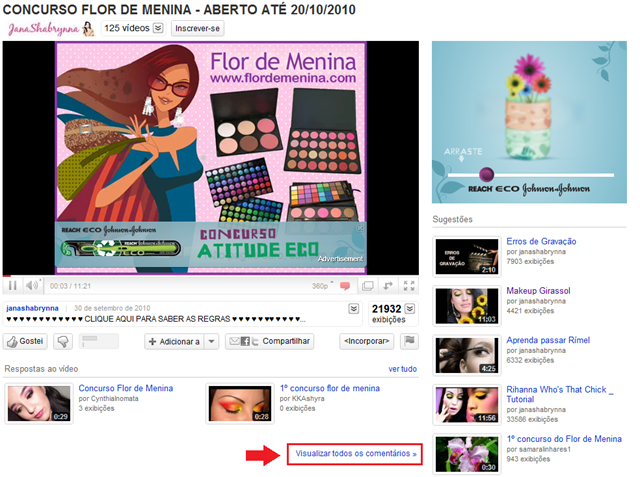
Task: Open Rihanna Who's That Chick Tutorial title
Action: [x=560, y=394]
